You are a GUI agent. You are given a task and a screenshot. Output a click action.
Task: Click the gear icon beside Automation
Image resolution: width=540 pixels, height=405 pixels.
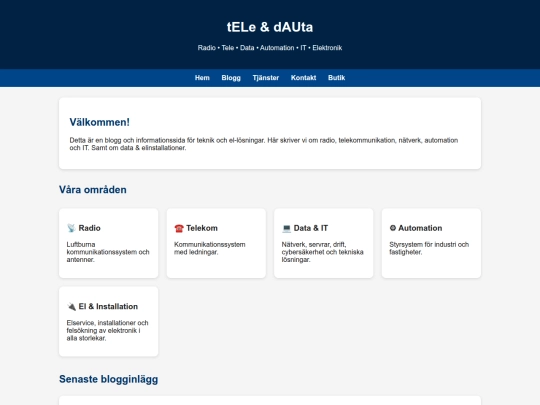[x=393, y=228]
